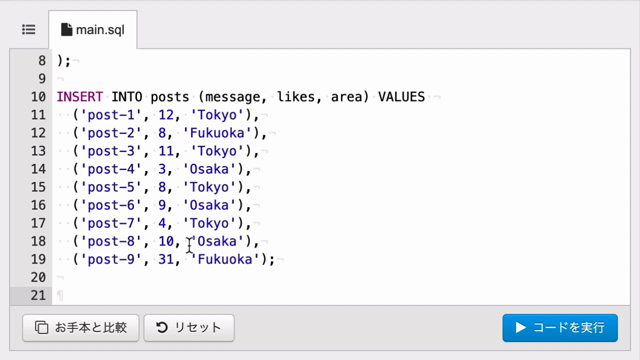Click the document icon on main.sql tab
Screen dimensions: 640x360
point(67,29)
